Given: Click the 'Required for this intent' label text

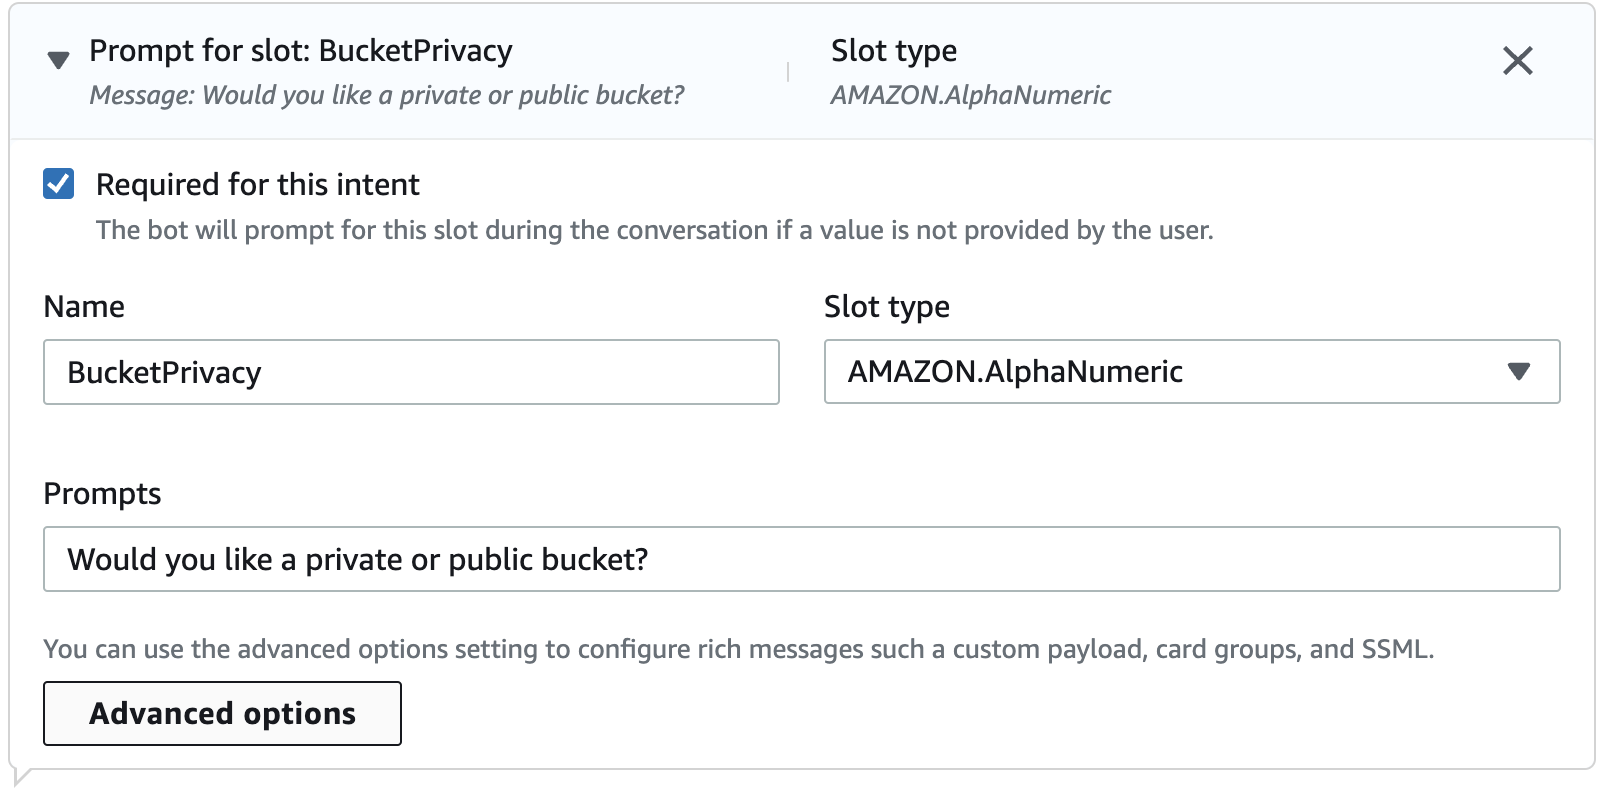Looking at the screenshot, I should point(257,185).
